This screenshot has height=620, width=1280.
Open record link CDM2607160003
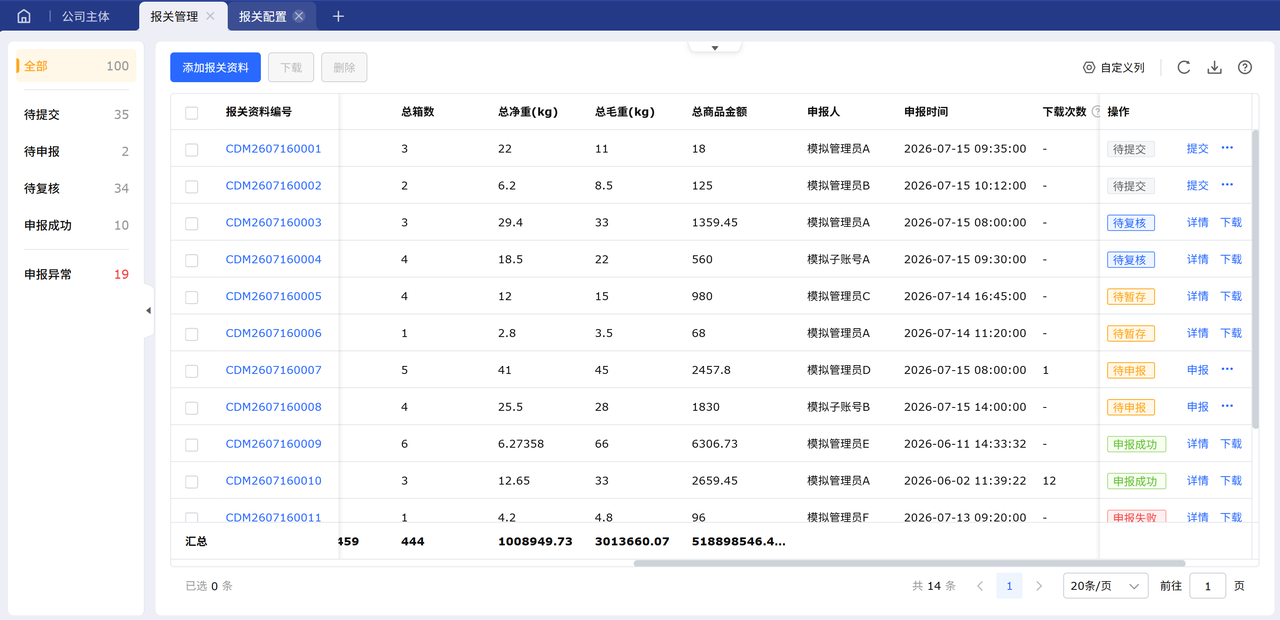tap(273, 222)
